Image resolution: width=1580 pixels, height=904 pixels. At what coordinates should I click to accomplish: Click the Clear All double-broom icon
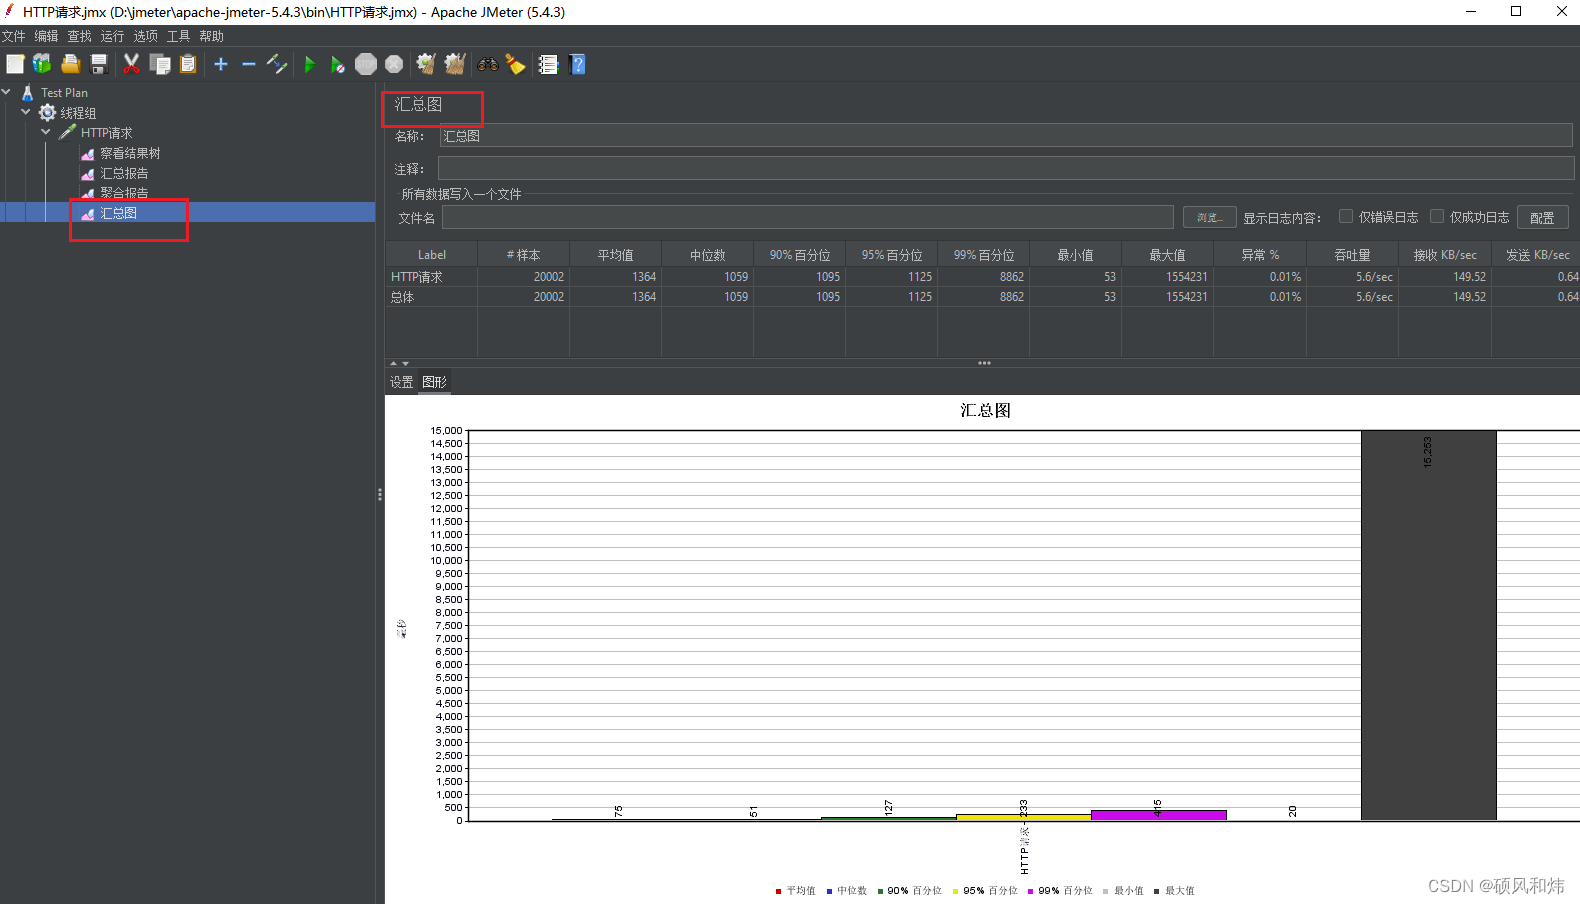(x=455, y=64)
